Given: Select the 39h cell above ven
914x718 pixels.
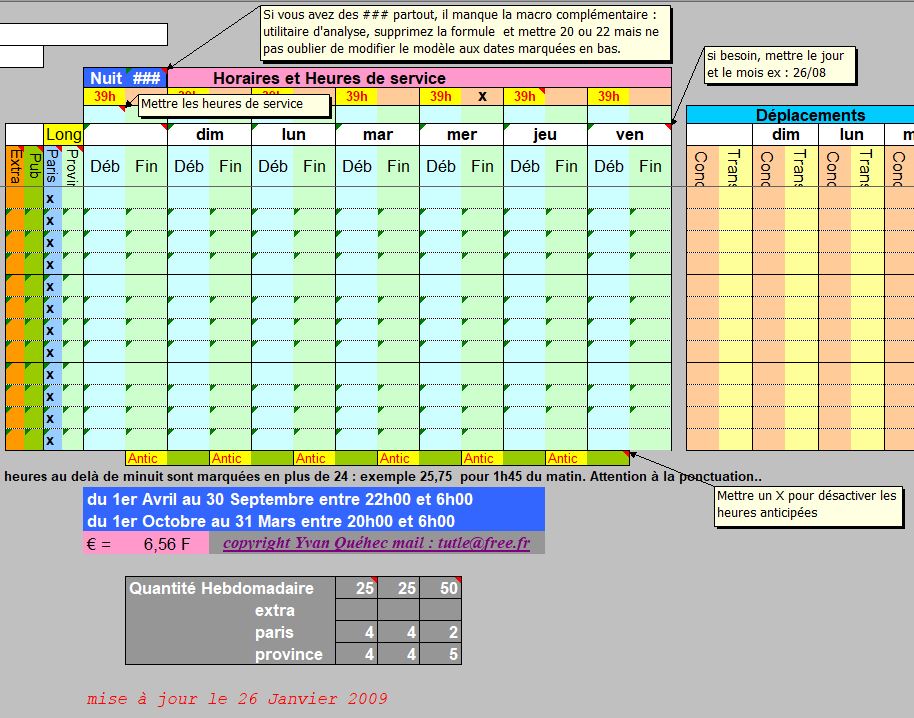Looking at the screenshot, I should pos(608,96).
